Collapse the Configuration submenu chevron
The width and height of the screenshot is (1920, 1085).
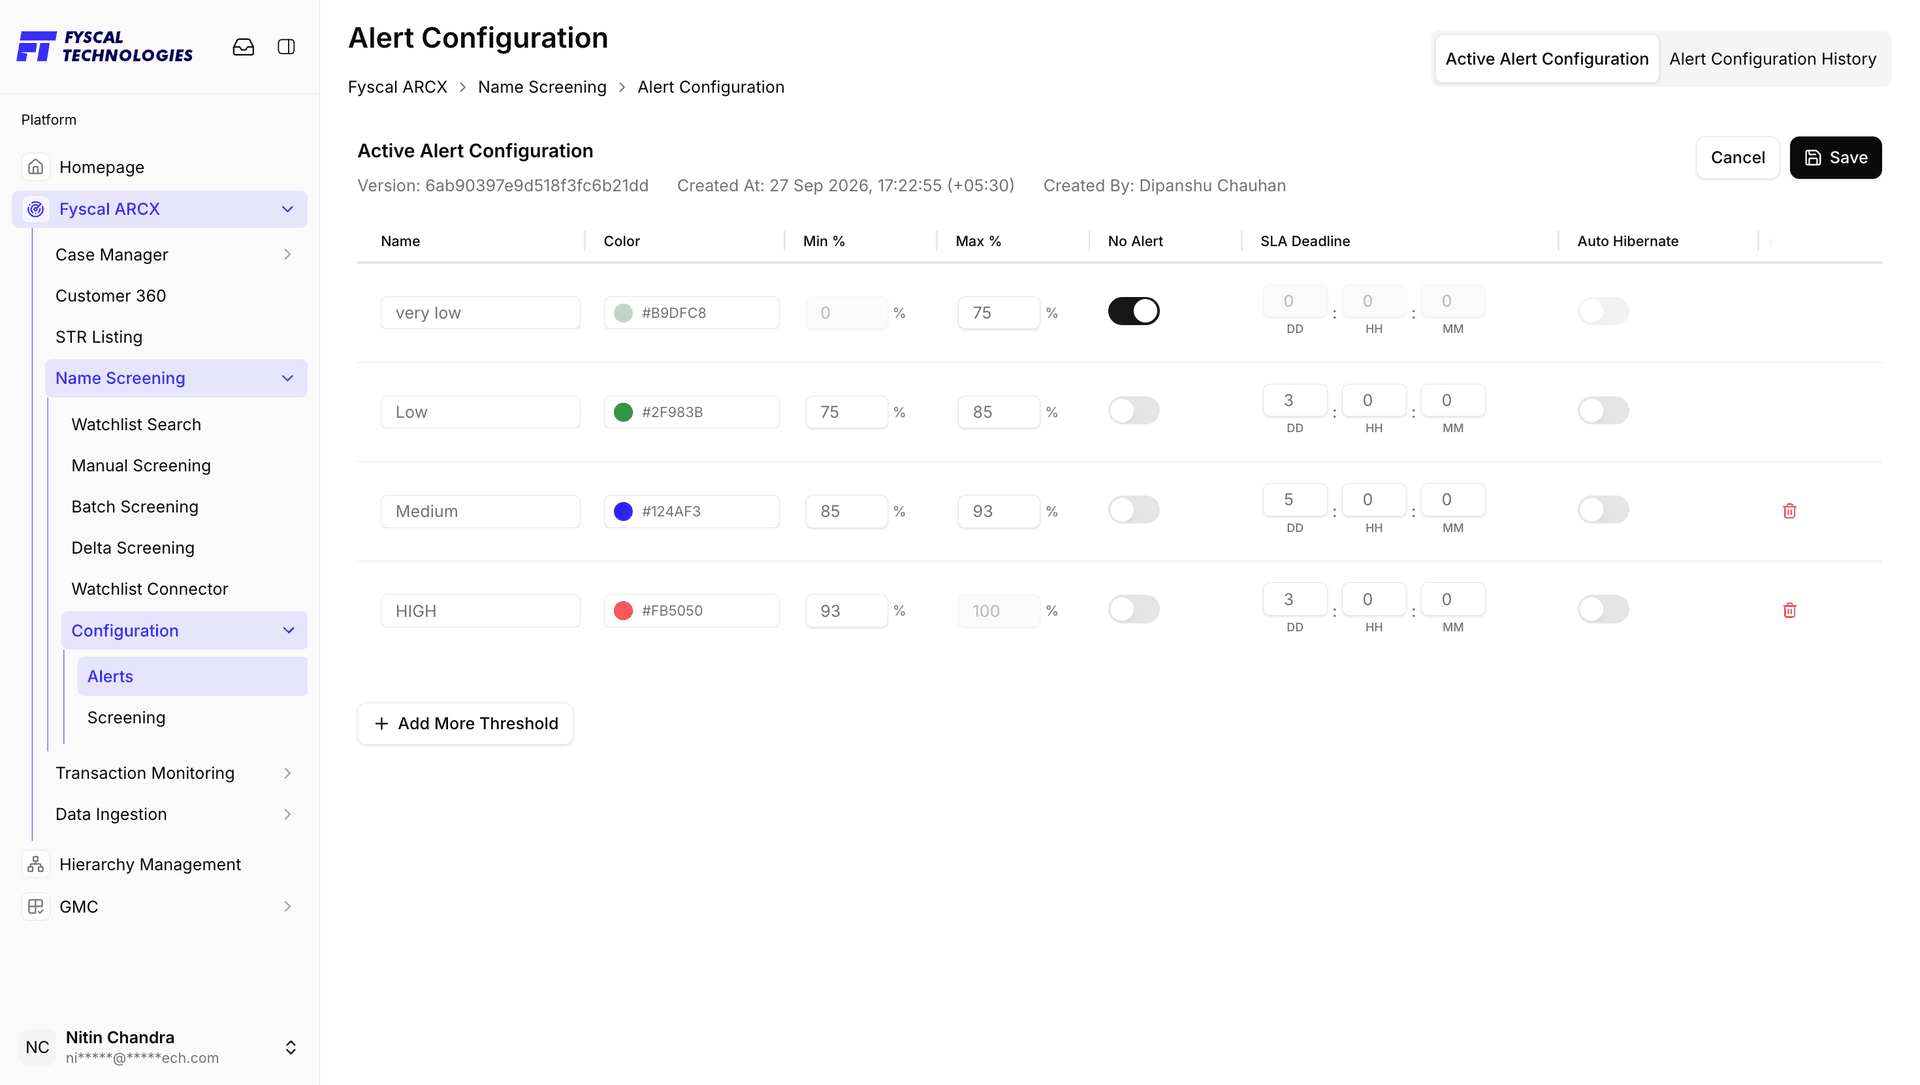tap(288, 630)
